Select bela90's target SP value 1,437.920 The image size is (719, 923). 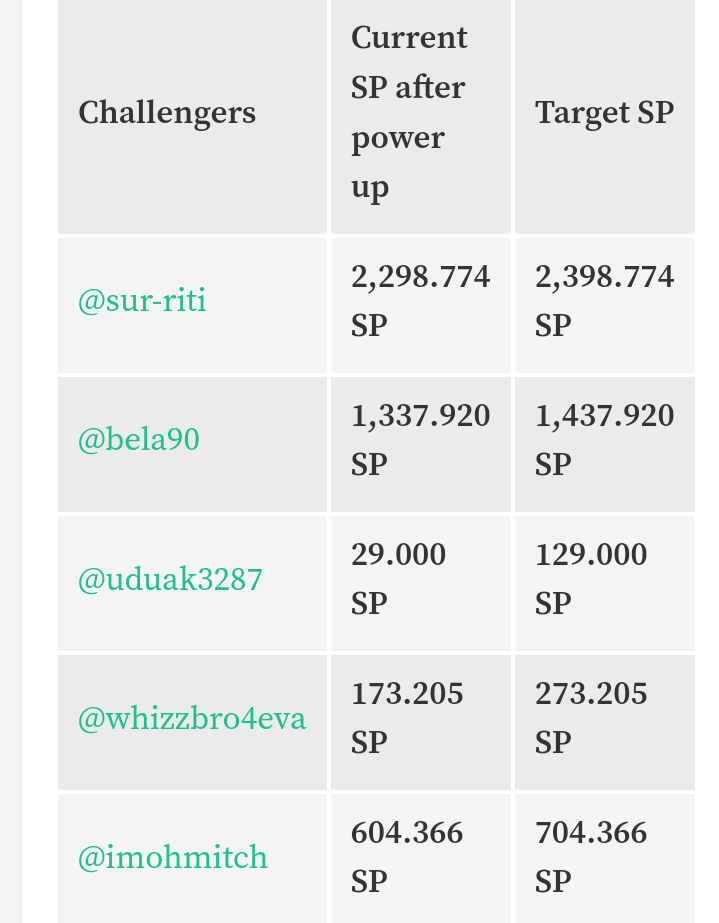point(604,416)
